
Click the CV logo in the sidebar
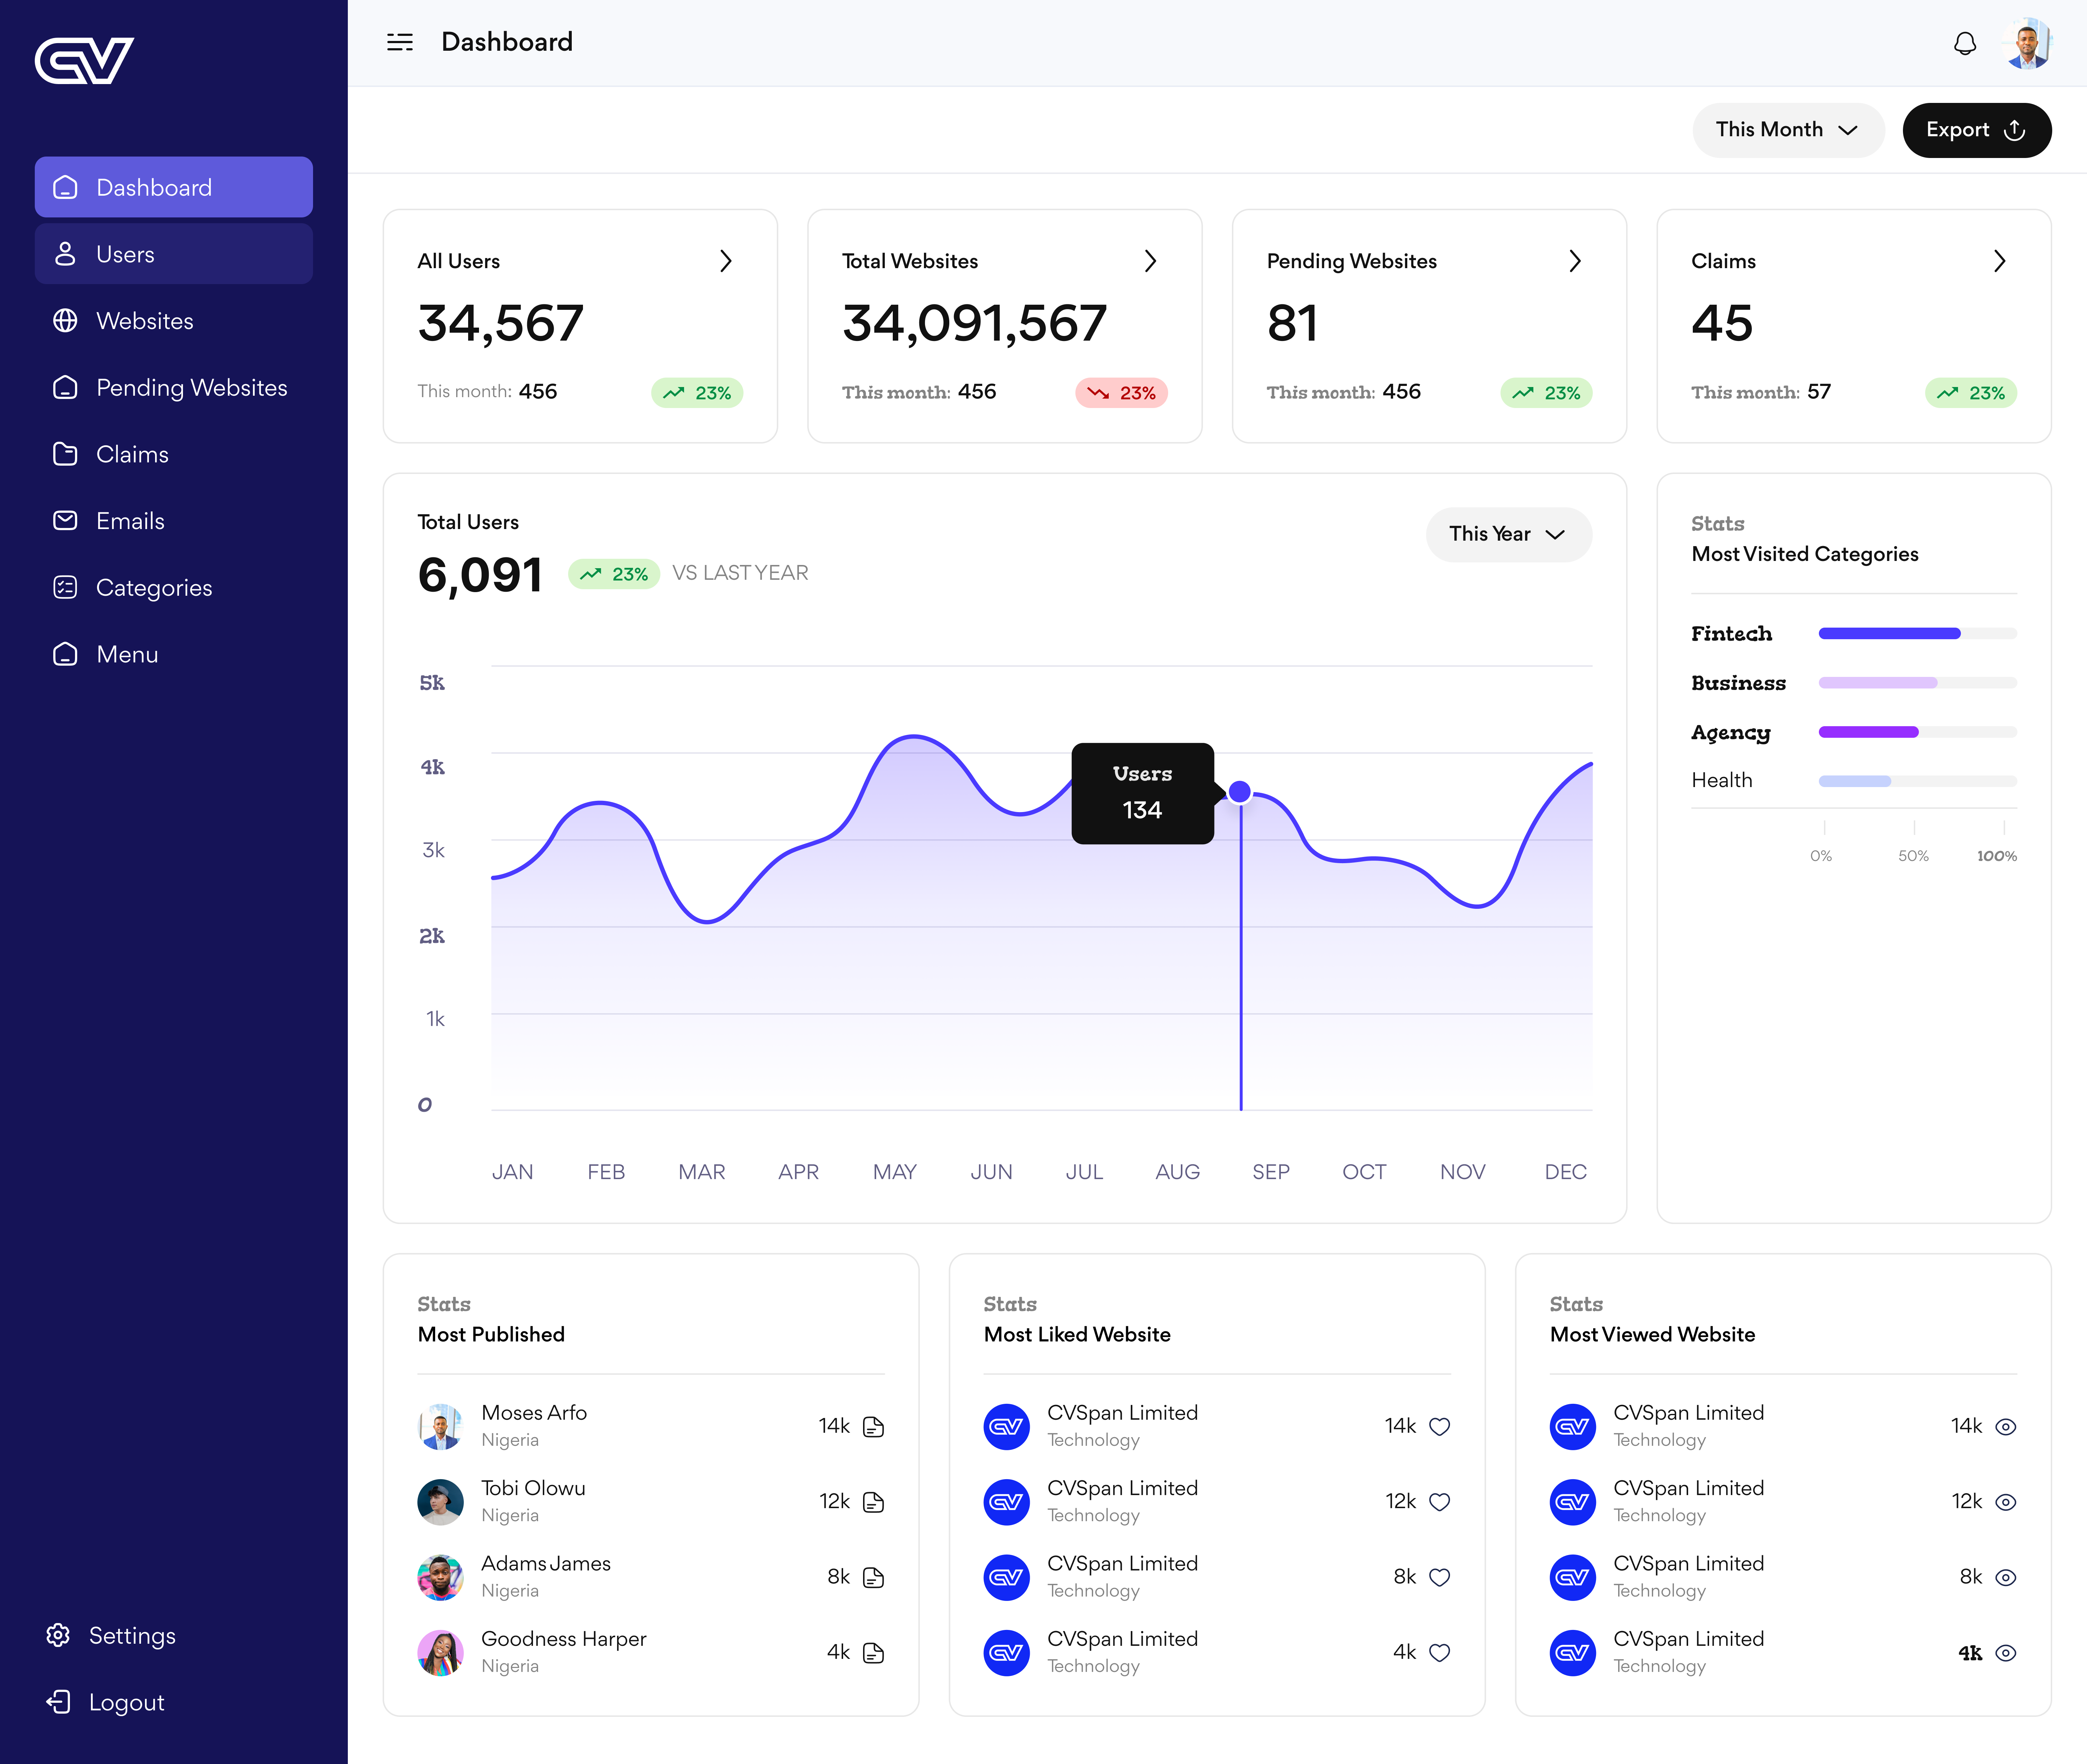tap(84, 61)
